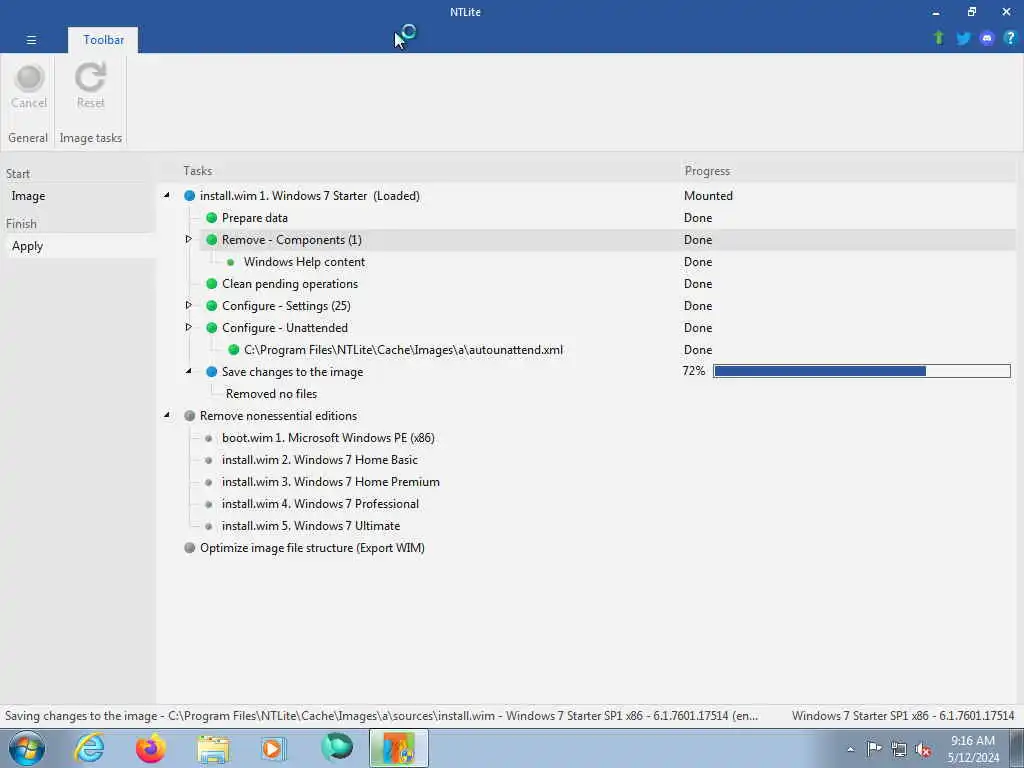This screenshot has width=1024, height=768.
Task: Click blue dot of Save changes row
Action: tap(212, 372)
